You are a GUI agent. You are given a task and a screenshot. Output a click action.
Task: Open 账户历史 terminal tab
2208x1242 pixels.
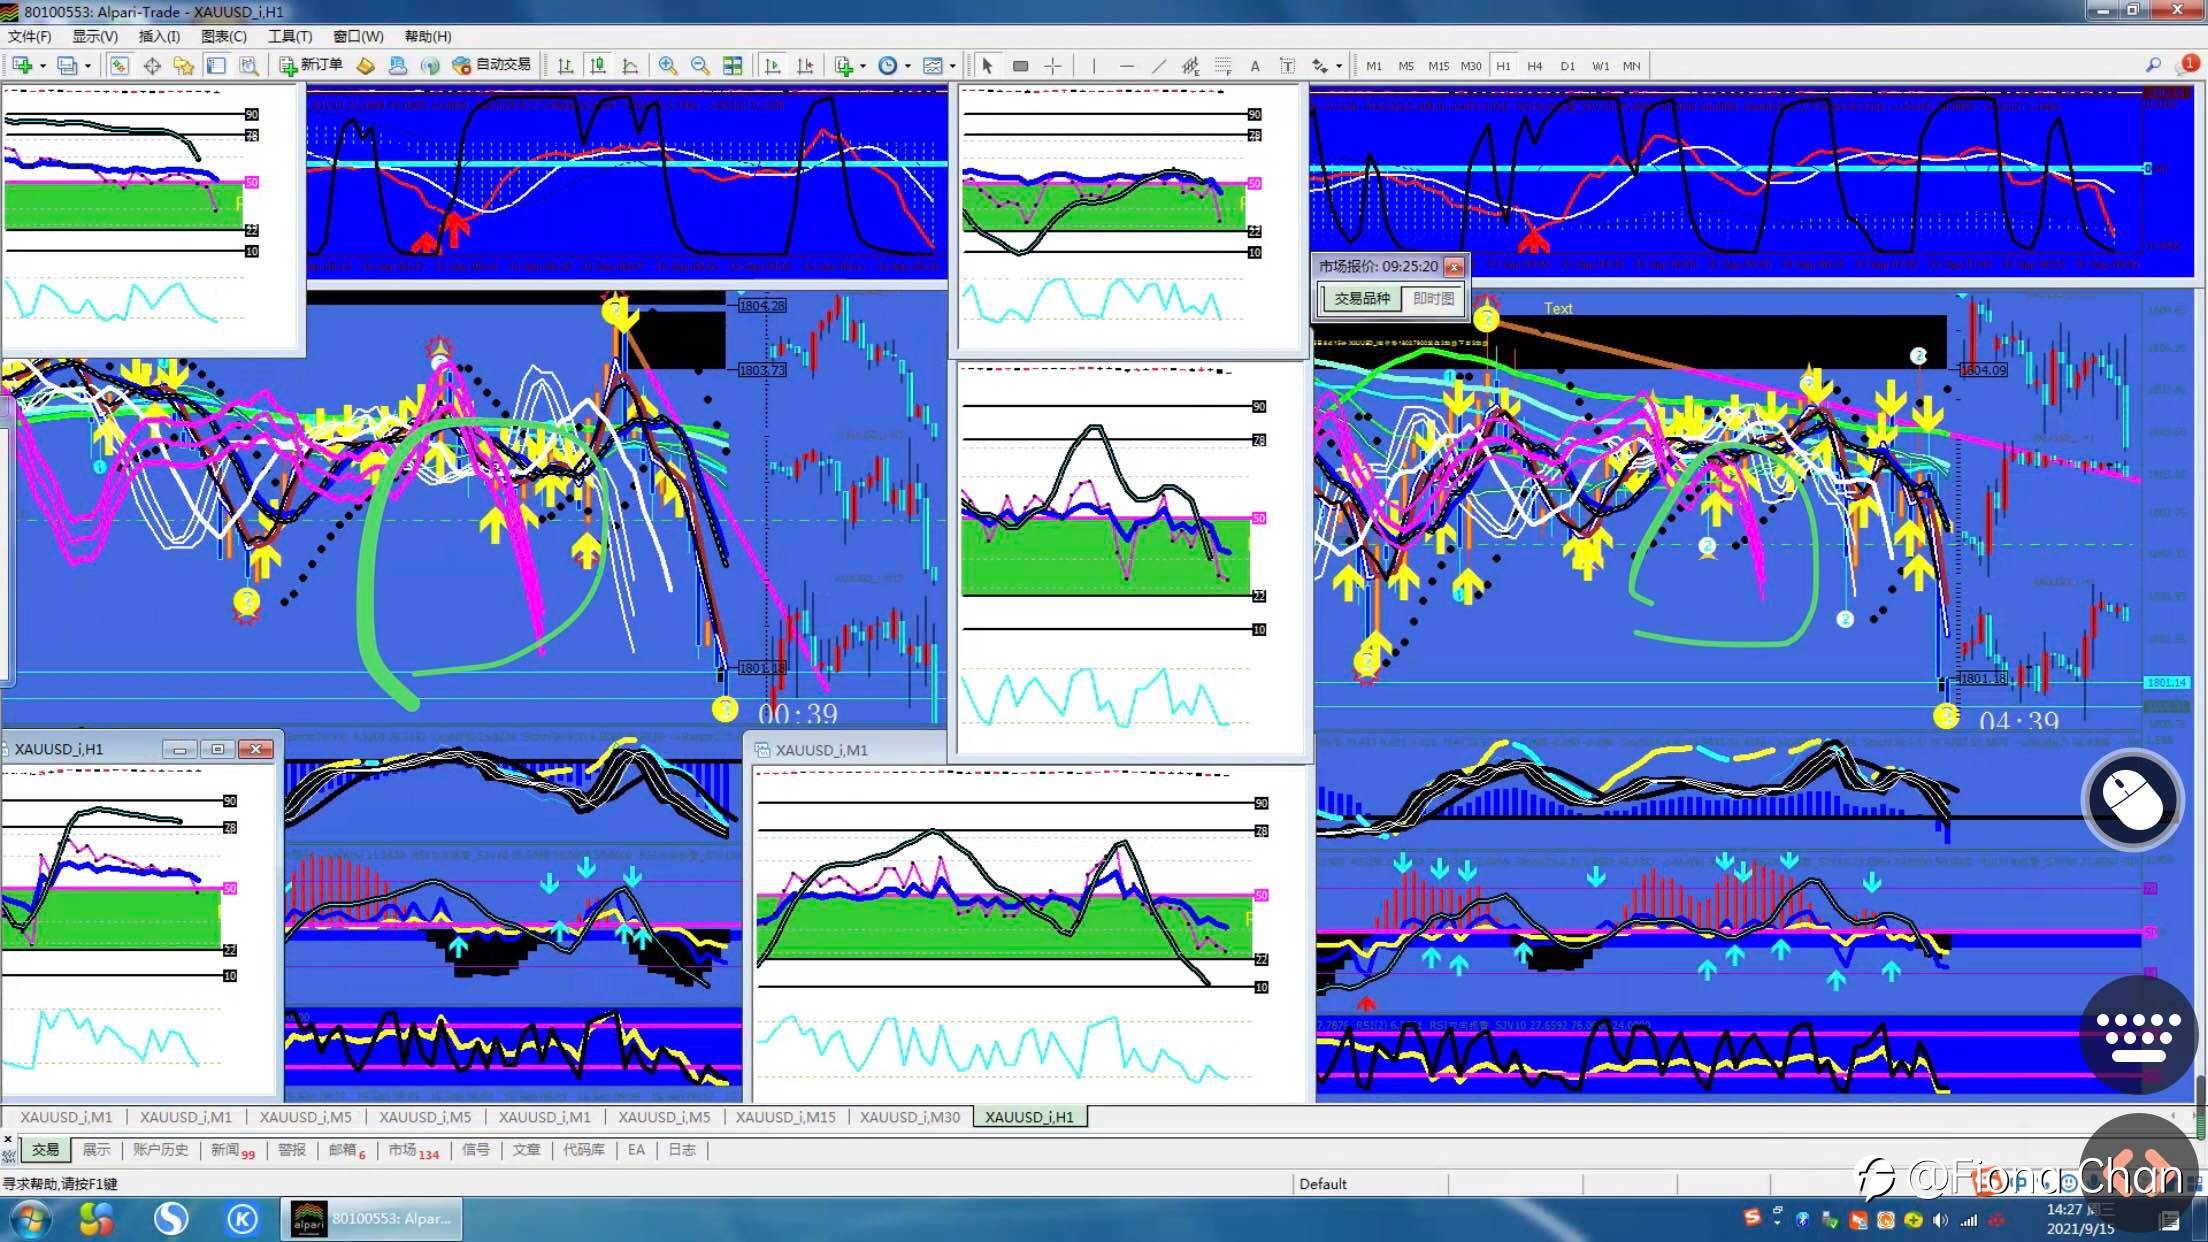click(x=160, y=1150)
